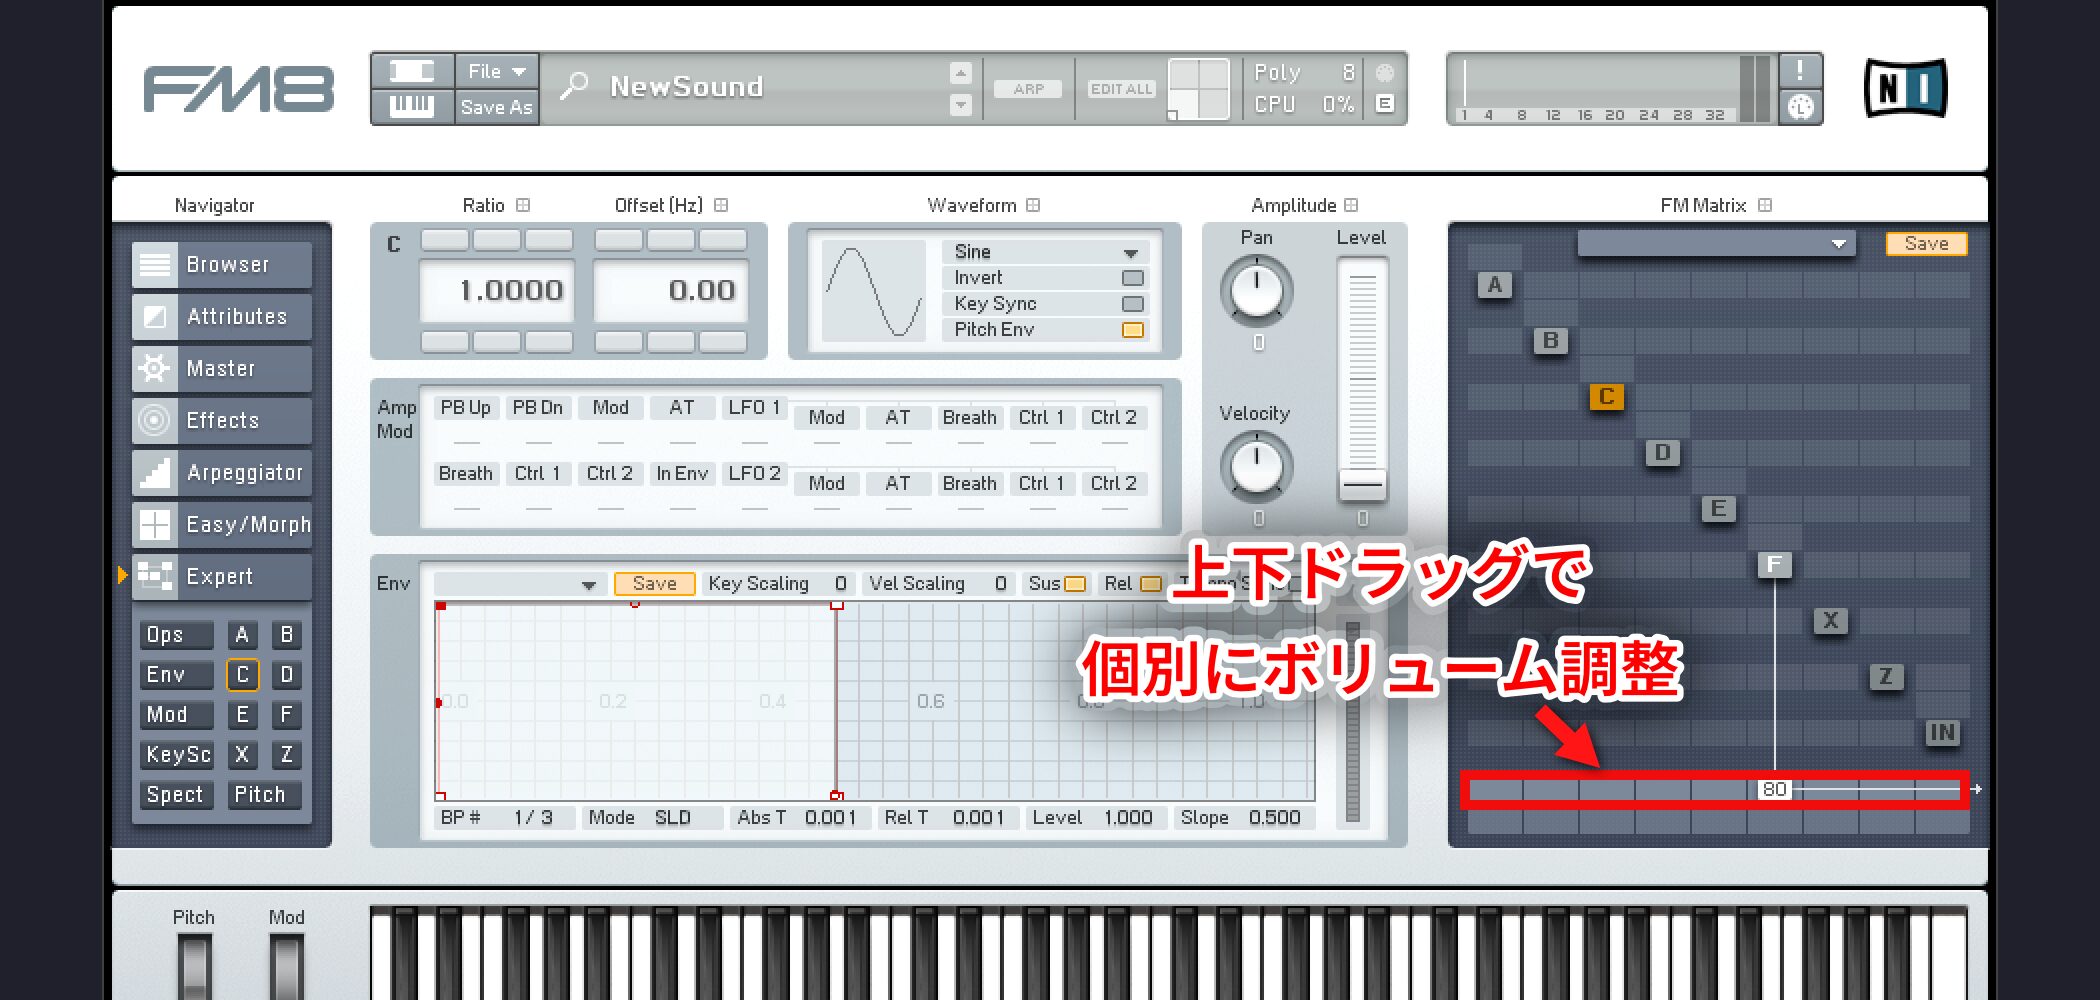This screenshot has height=1000, width=2100.
Task: Click the Amplitude header link icon
Action: click(x=1351, y=205)
